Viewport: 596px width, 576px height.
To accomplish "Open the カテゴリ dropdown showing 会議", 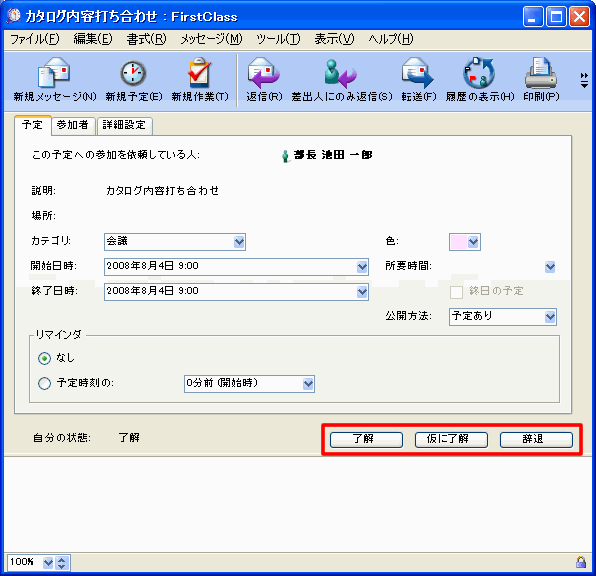I will 175,242.
